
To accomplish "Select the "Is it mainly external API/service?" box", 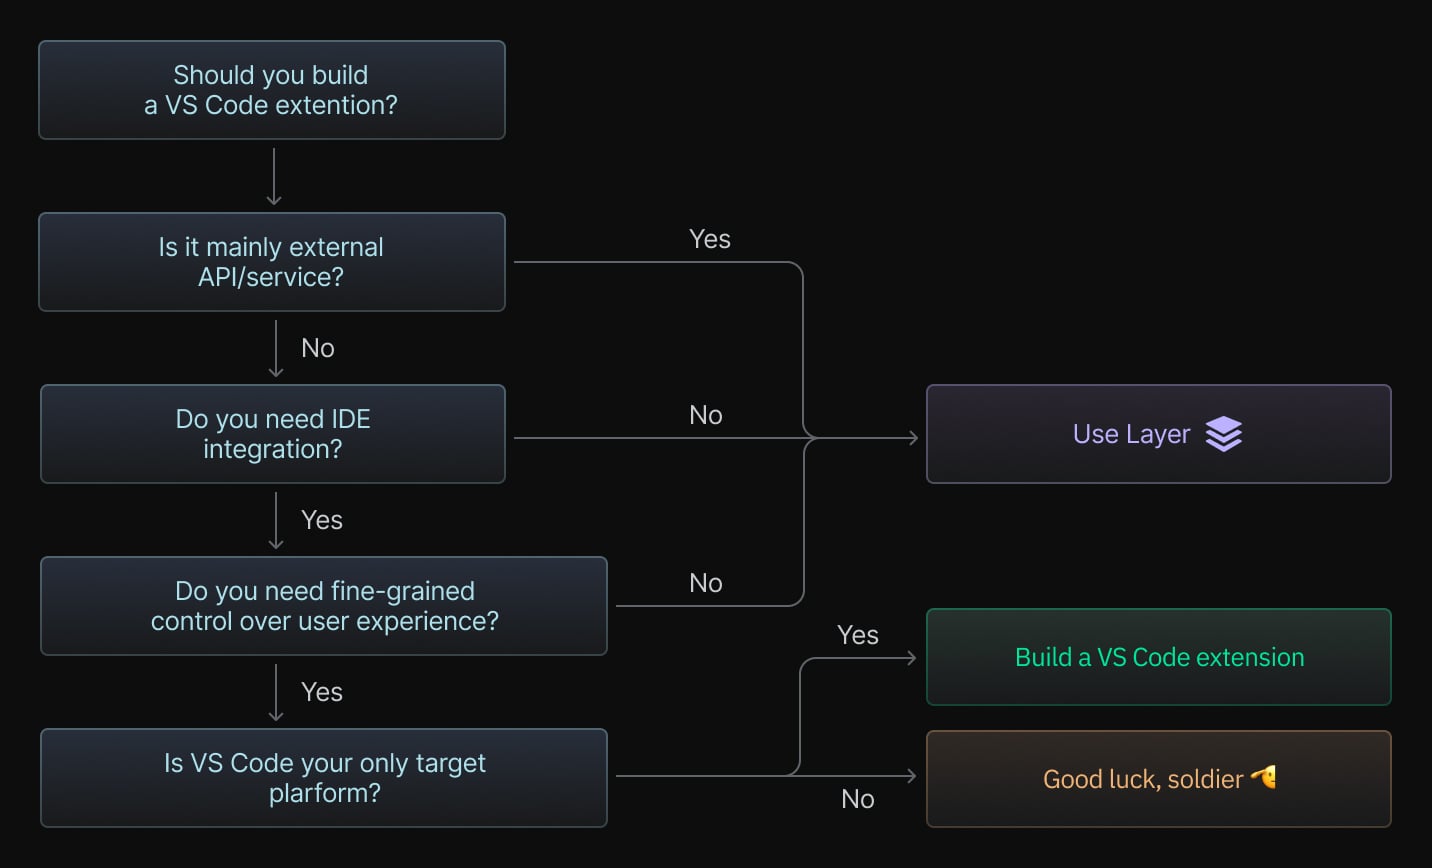I will click(272, 262).
